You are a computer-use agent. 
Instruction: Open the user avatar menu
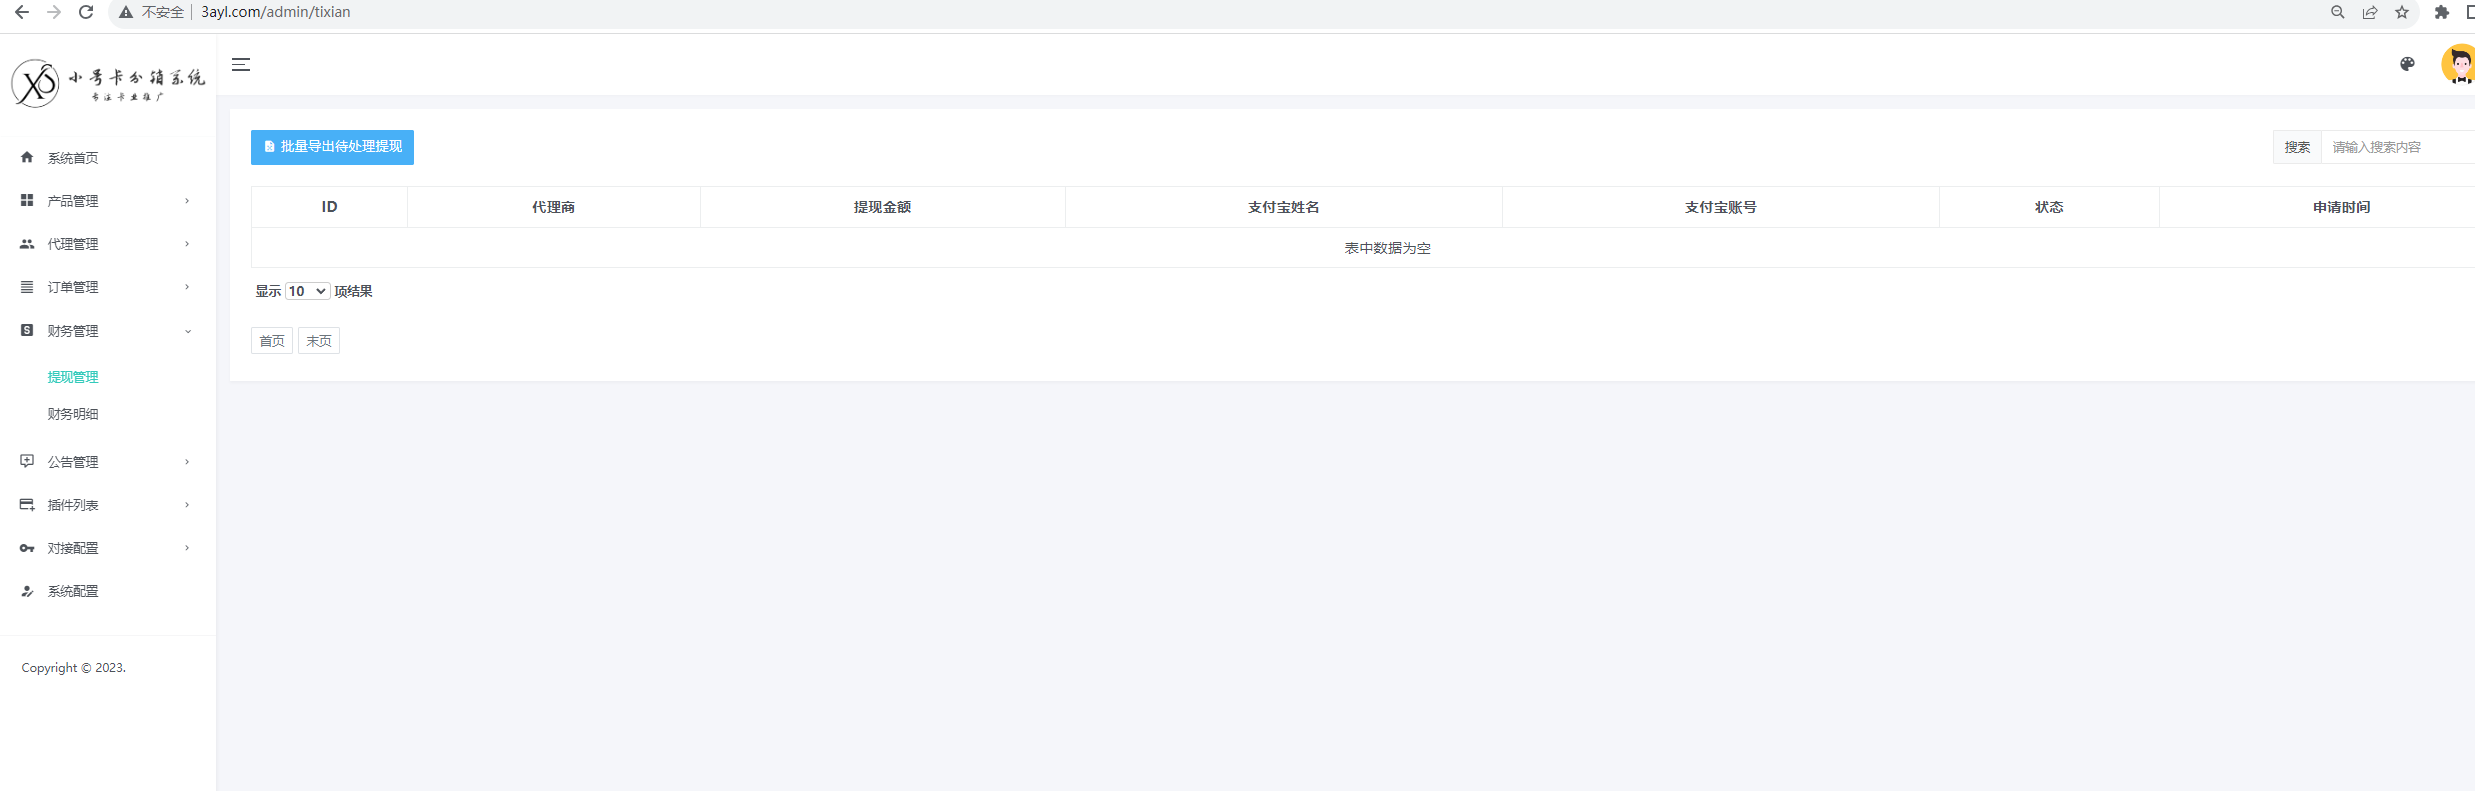[x=2459, y=64]
